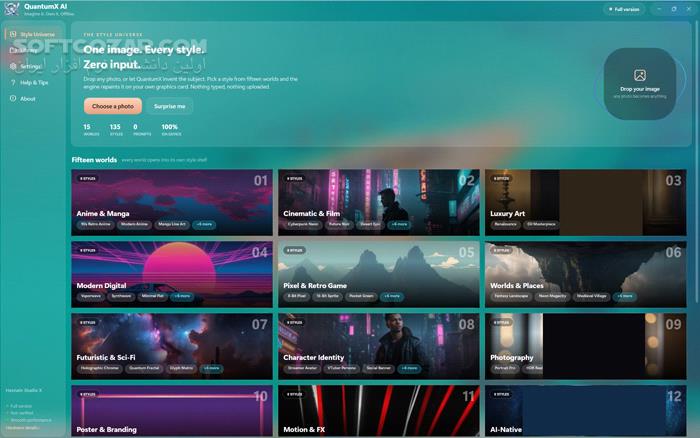Screen dimensions: 700x438
Task: Click the Drop your image picture icon
Action: [640, 75]
